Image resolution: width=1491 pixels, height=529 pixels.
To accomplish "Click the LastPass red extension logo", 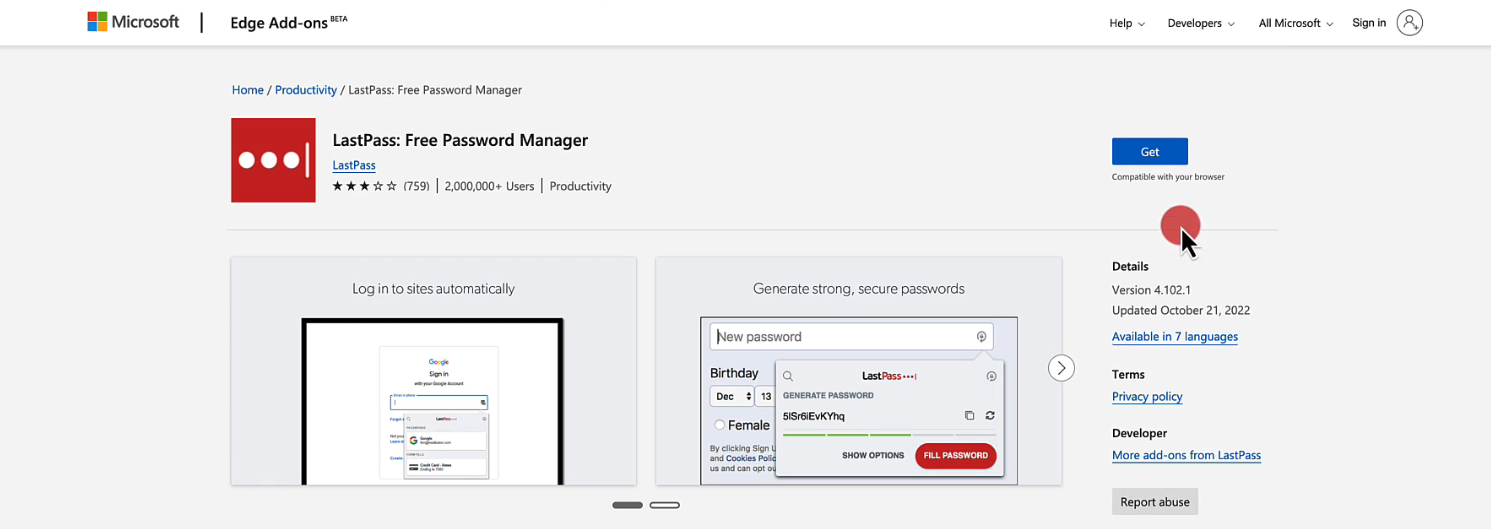I will pyautogui.click(x=273, y=160).
